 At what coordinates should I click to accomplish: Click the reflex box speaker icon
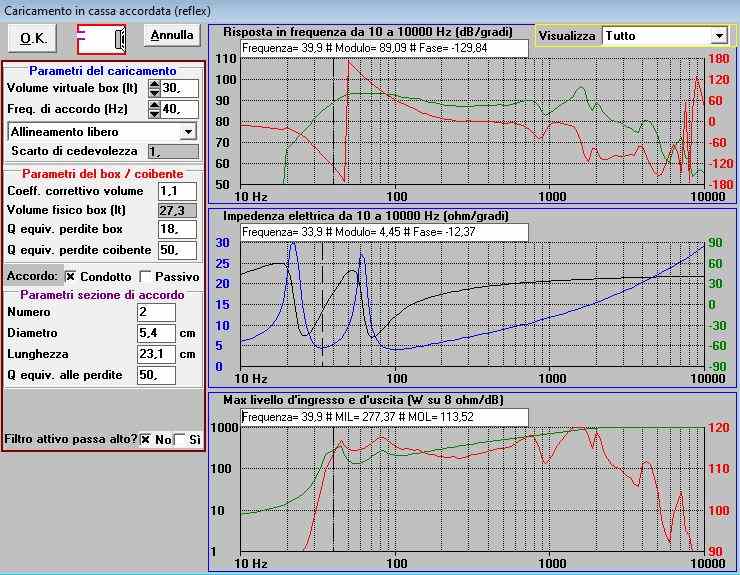click(101, 39)
